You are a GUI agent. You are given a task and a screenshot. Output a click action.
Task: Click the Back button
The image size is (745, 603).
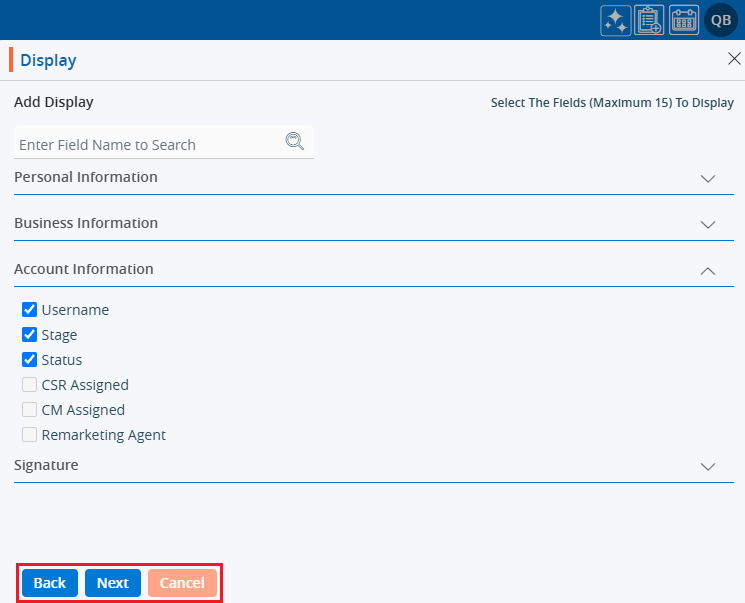pyautogui.click(x=50, y=583)
